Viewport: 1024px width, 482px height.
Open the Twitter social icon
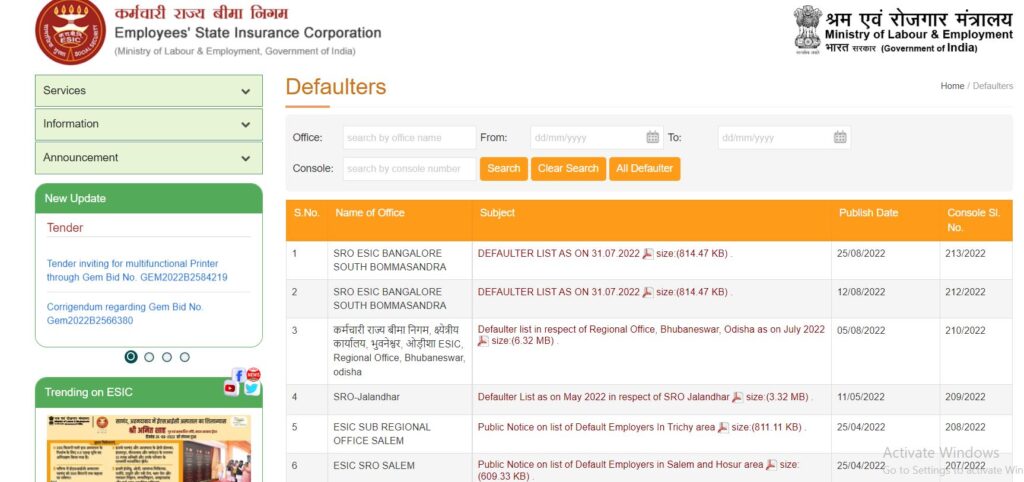pyautogui.click(x=252, y=389)
